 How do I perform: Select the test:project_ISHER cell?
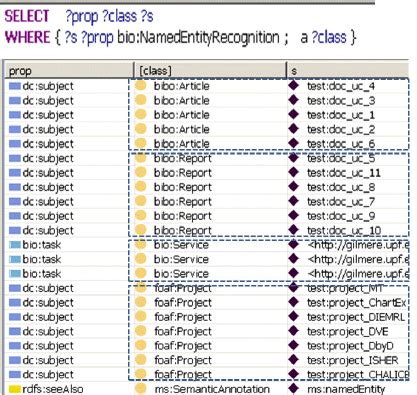tap(353, 360)
